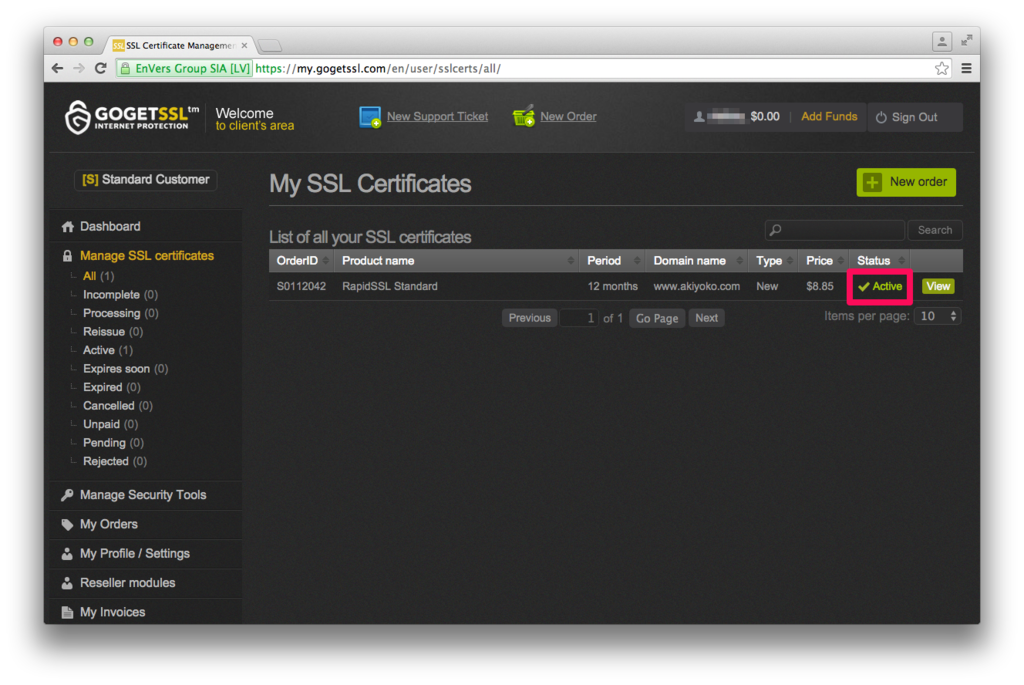1024x685 pixels.
Task: Click the Sign Out power icon
Action: (881, 118)
